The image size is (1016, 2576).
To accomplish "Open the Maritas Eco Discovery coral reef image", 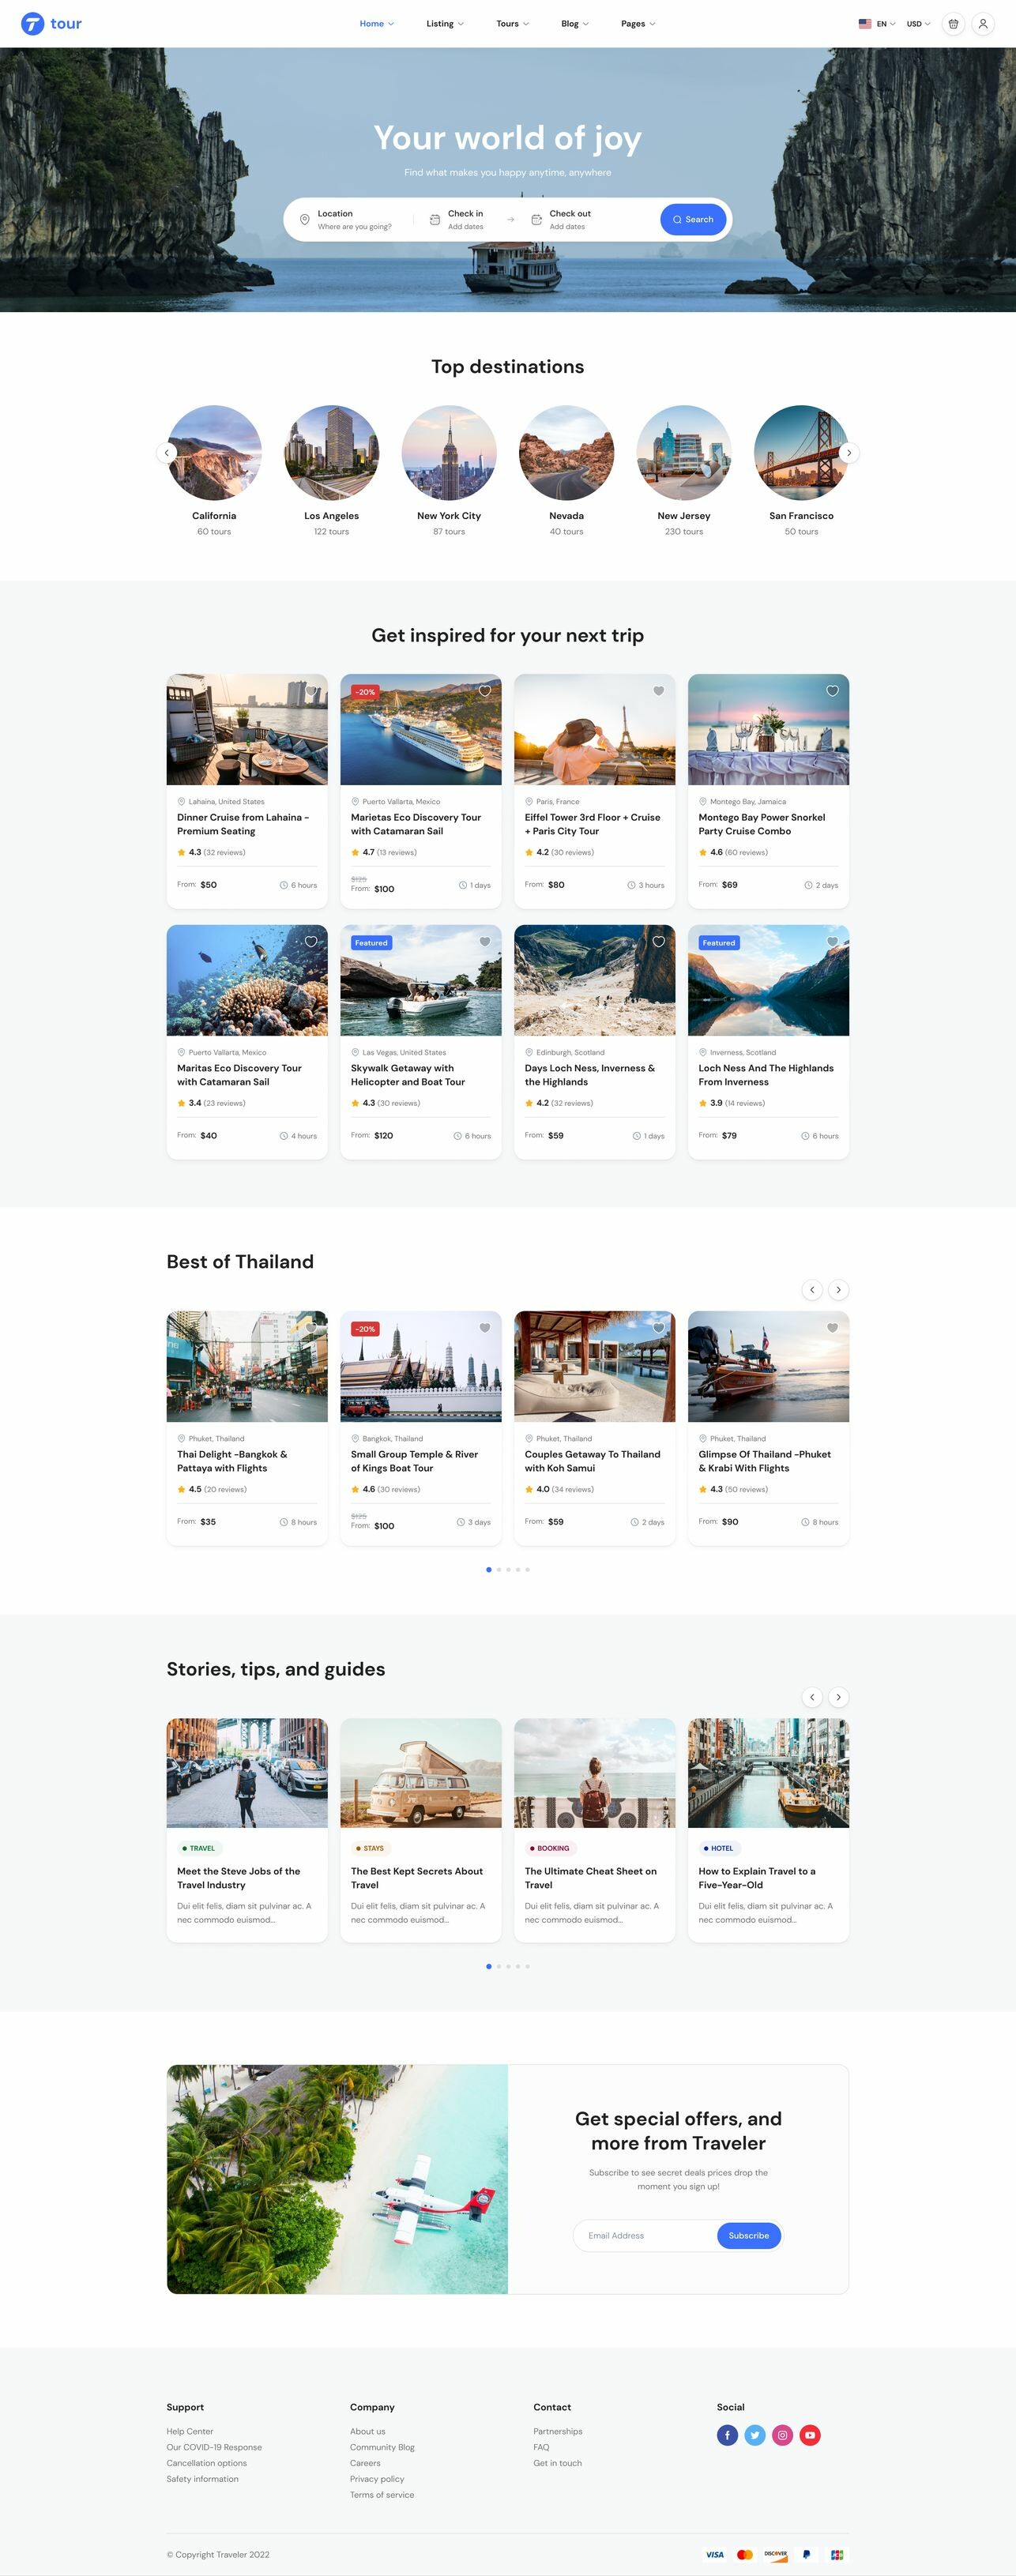I will (247, 980).
